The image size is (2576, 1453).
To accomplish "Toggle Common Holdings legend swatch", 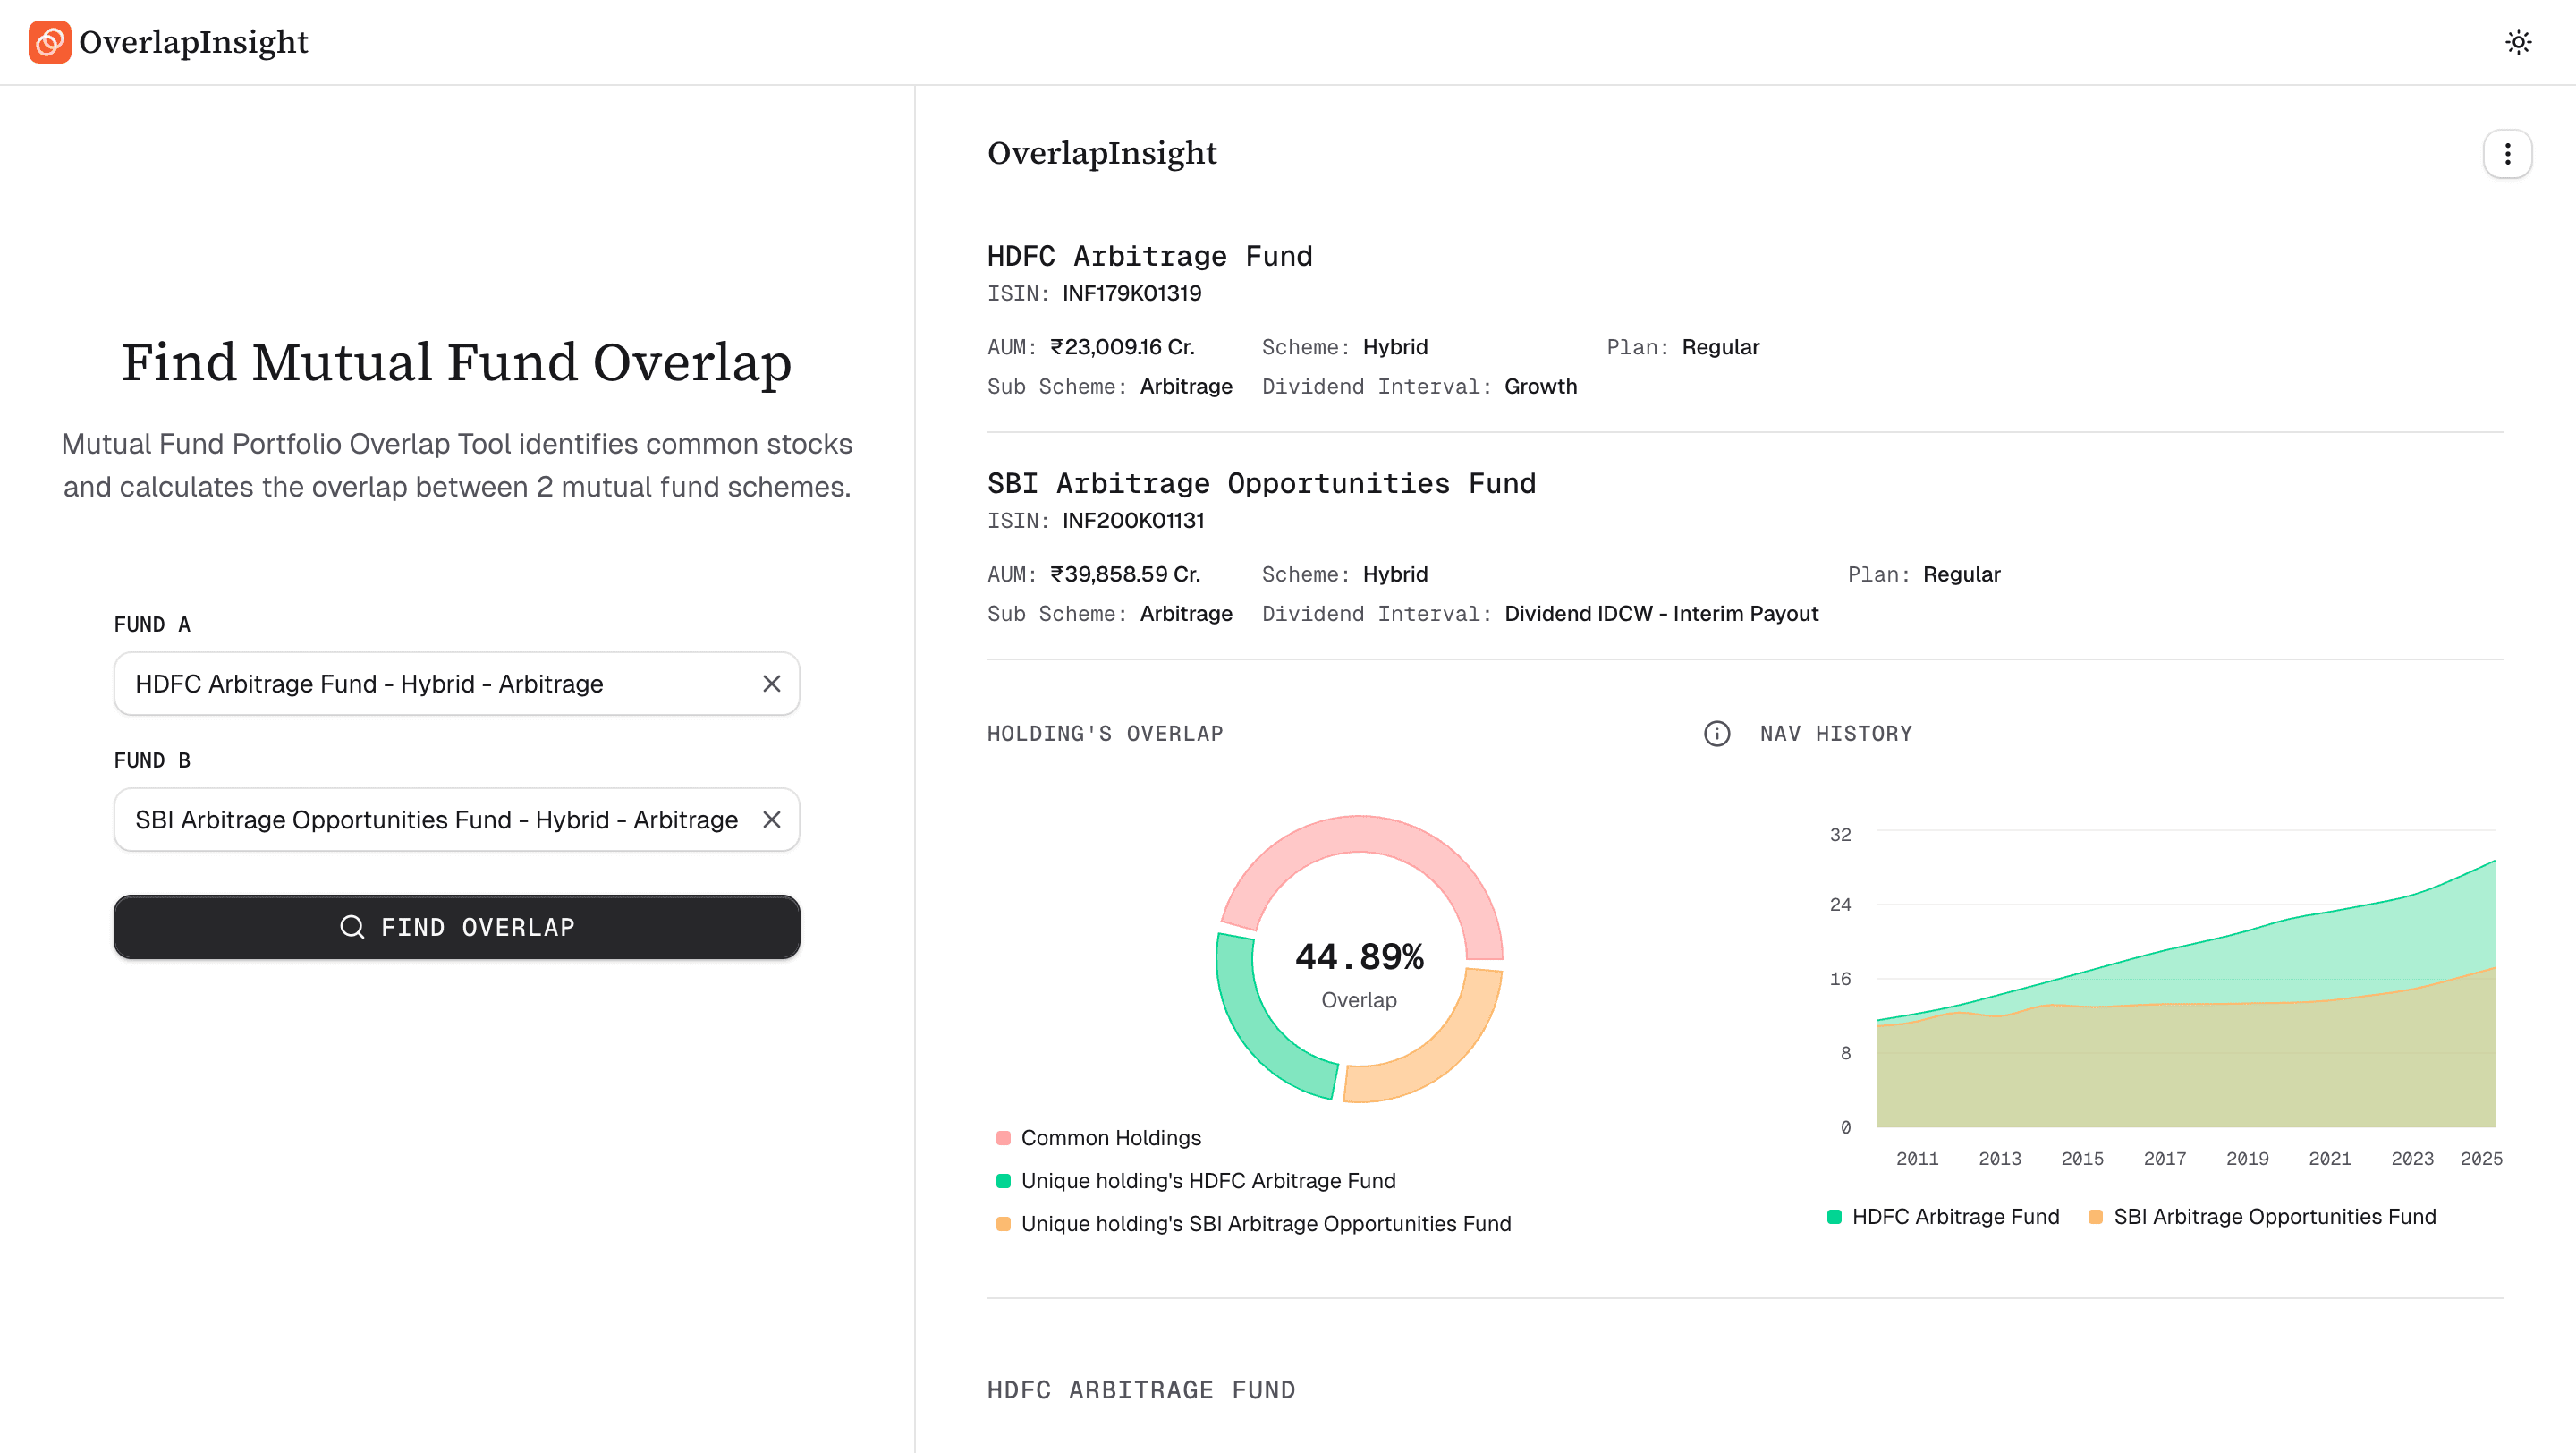I will pos(1003,1137).
